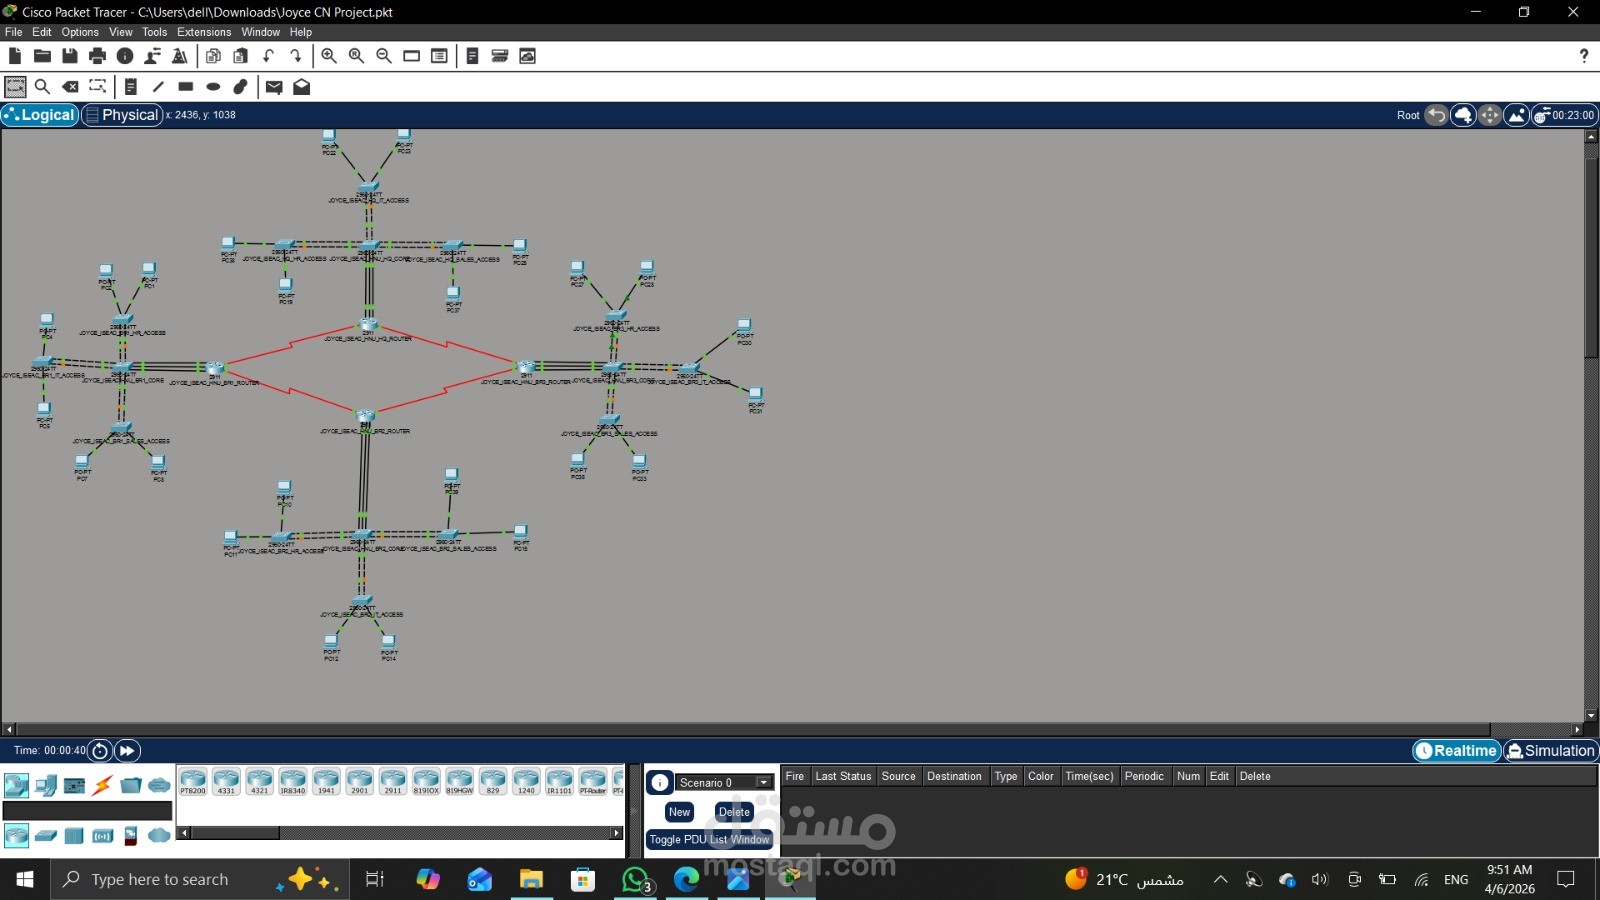
Task: Pick the 1941 router from device list
Action: click(x=326, y=782)
